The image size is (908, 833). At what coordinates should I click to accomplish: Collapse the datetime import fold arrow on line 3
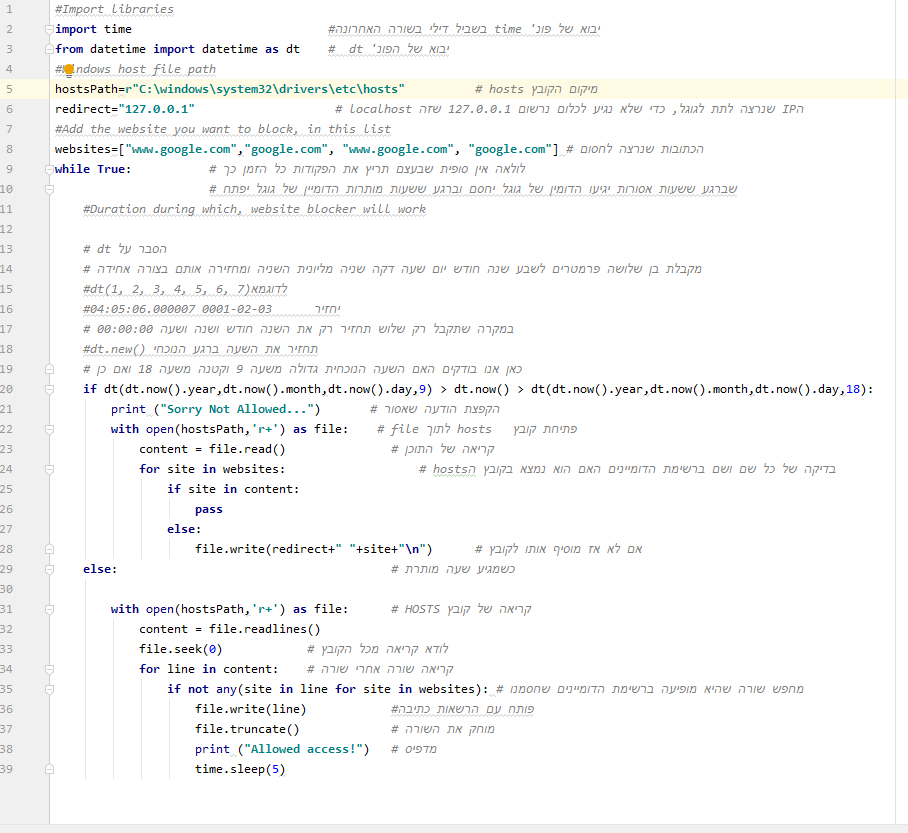click(x=47, y=49)
